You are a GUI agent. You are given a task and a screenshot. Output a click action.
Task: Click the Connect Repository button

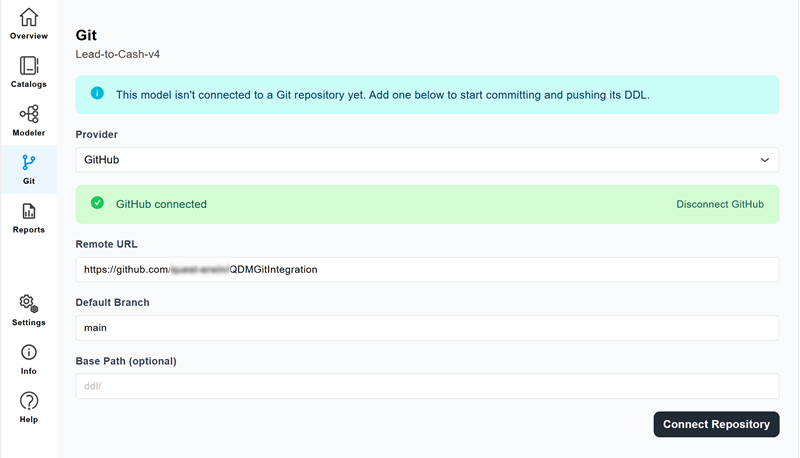pos(716,424)
